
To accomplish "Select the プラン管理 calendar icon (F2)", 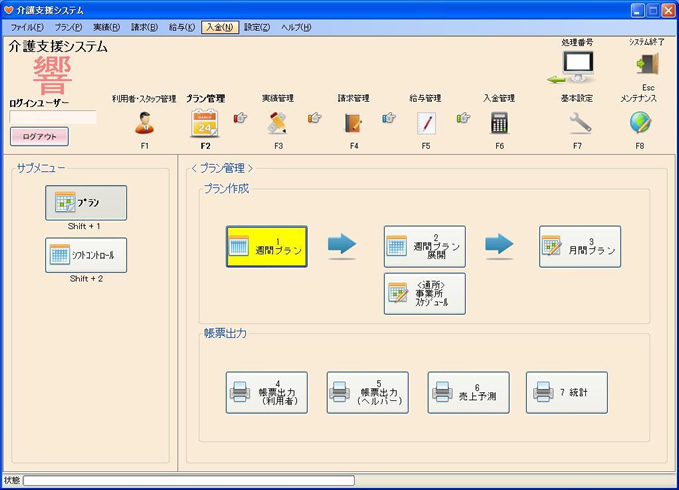I will pyautogui.click(x=204, y=123).
